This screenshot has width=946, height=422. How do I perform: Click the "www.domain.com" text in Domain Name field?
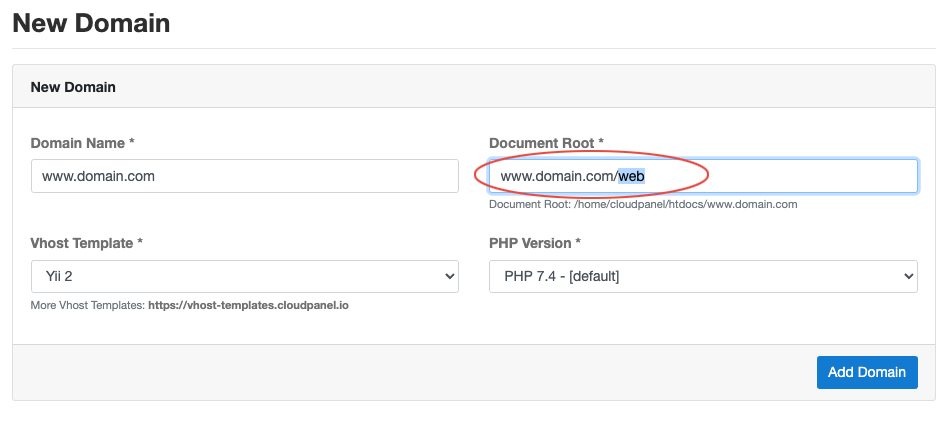click(98, 177)
